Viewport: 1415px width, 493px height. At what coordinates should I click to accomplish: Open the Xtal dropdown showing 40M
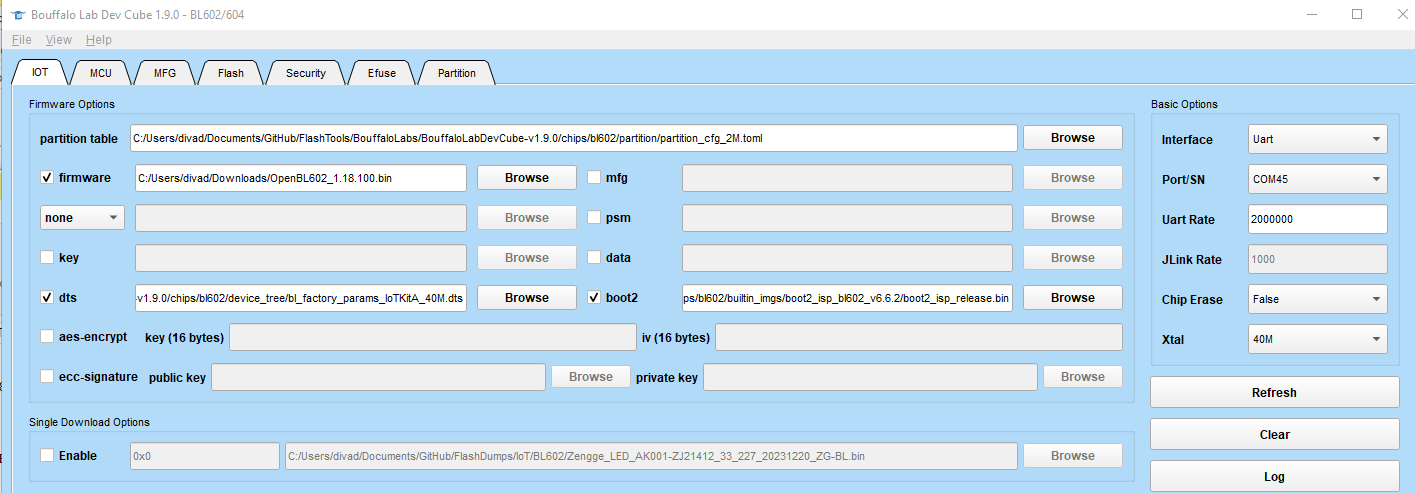pyautogui.click(x=1317, y=339)
